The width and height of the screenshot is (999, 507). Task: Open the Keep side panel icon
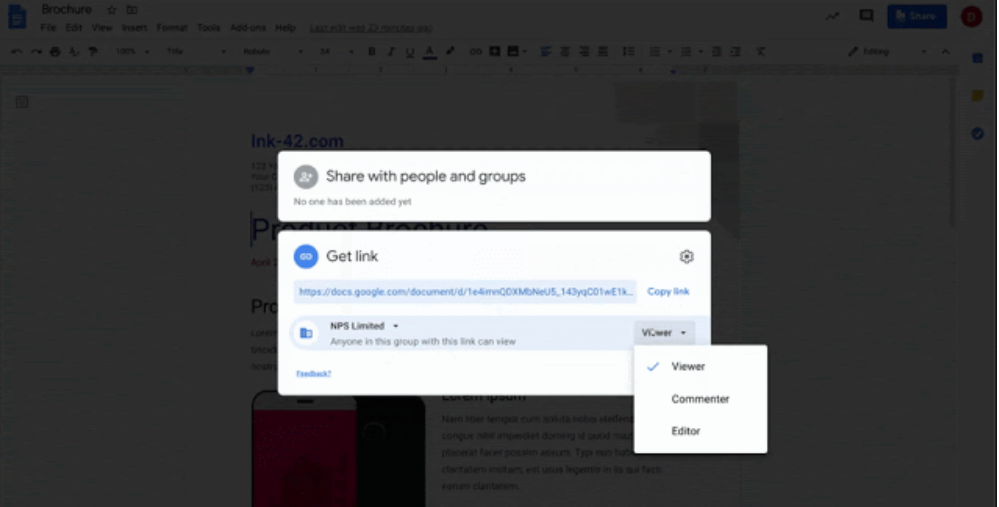point(978,96)
